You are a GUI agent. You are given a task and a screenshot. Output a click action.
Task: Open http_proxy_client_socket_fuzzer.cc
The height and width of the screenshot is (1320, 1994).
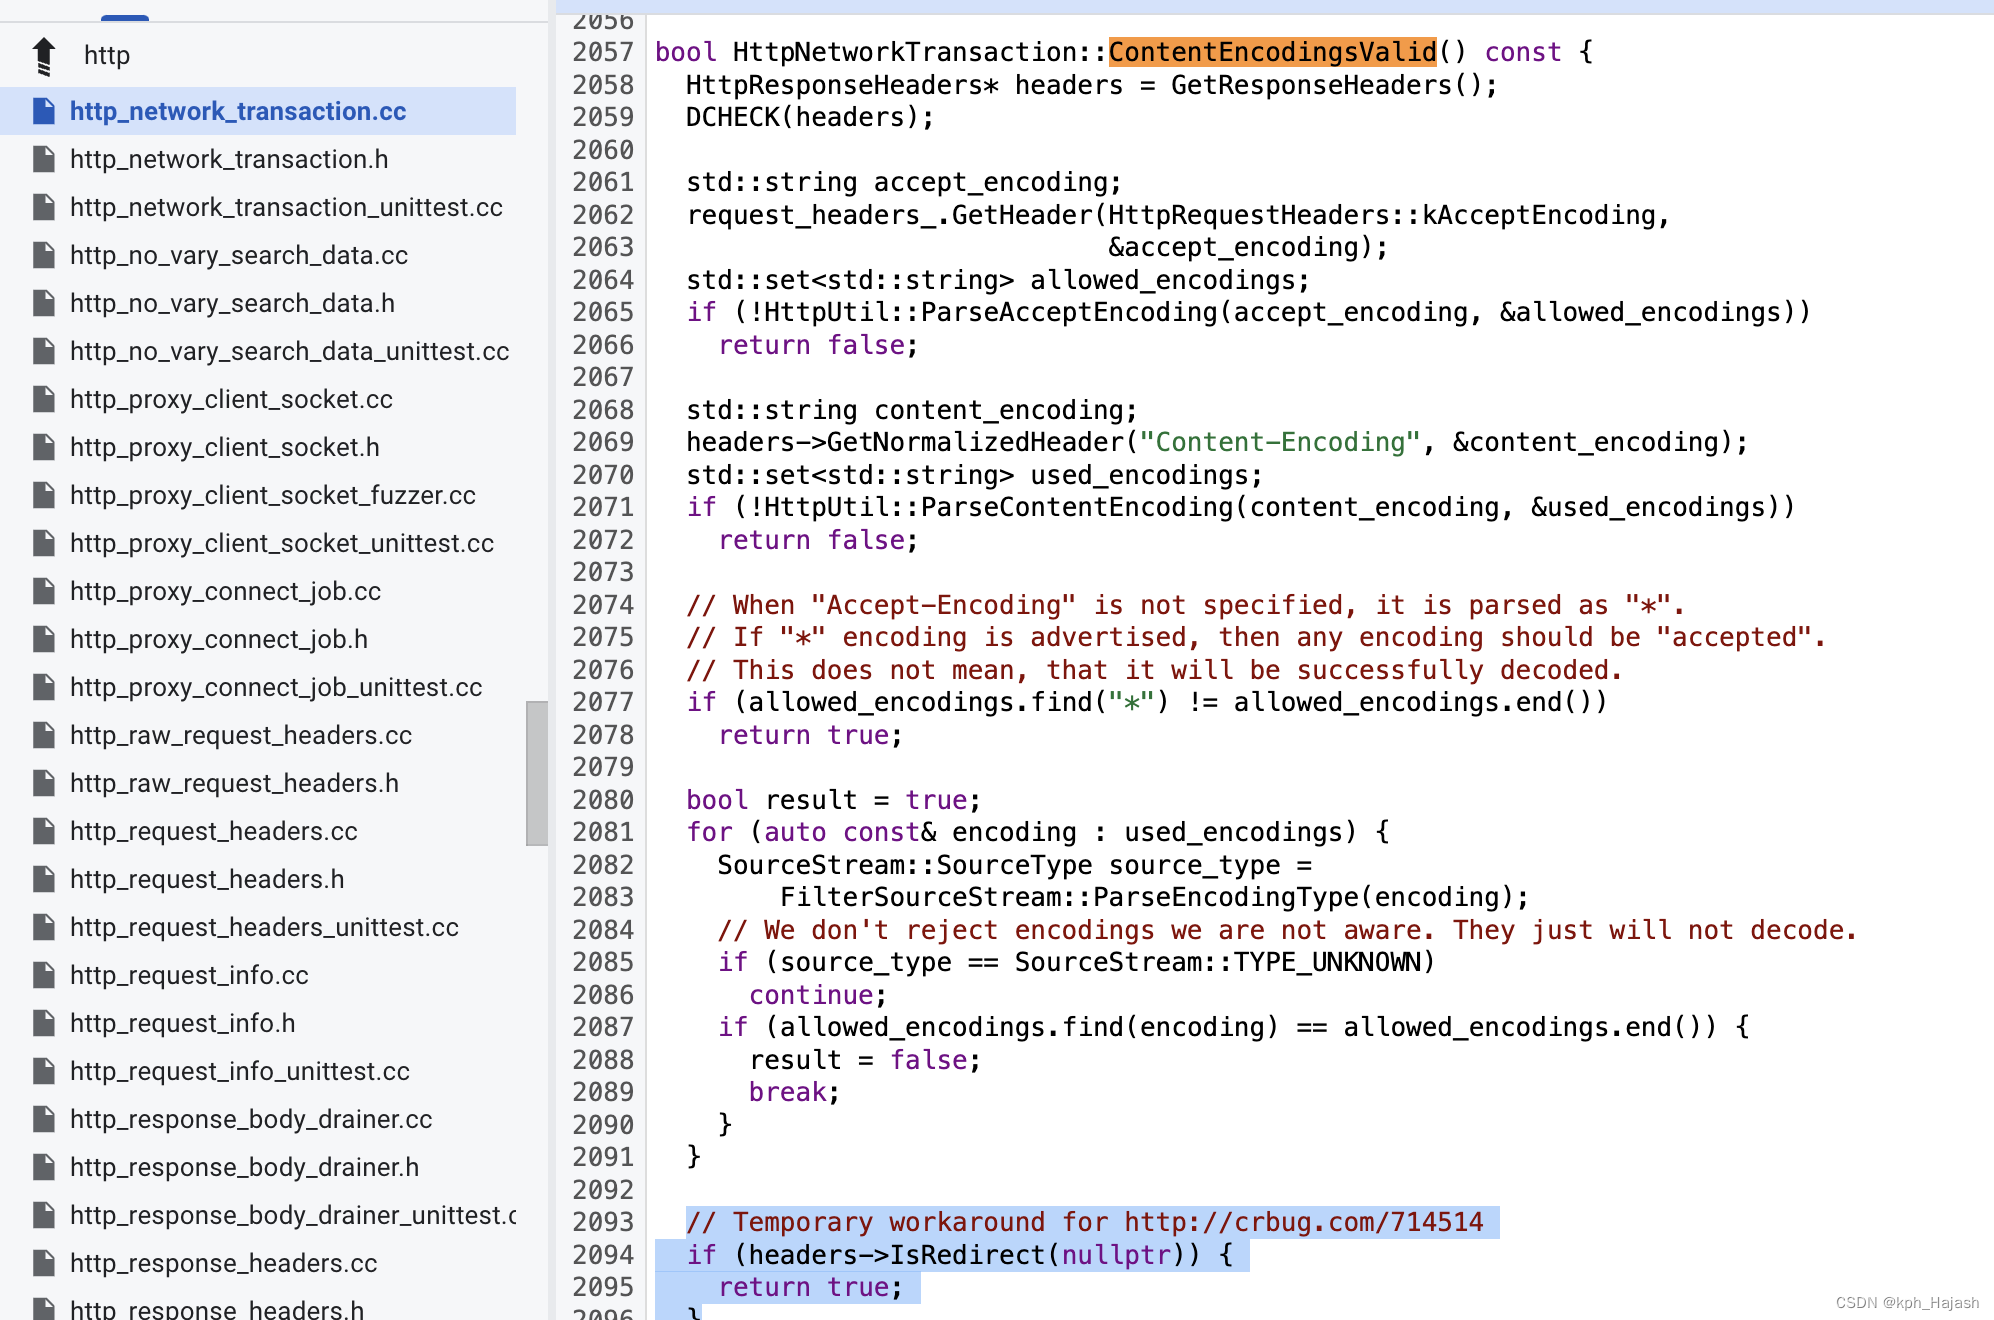(x=273, y=495)
